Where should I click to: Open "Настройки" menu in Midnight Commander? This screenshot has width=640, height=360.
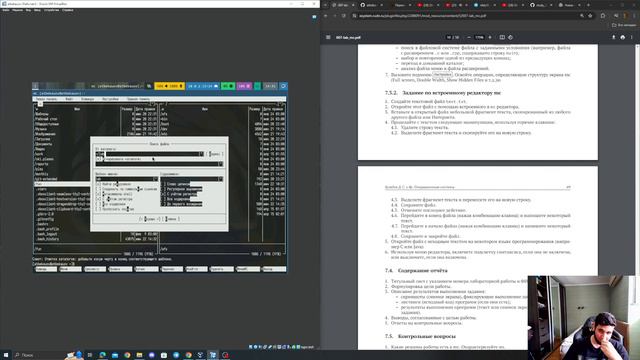pyautogui.click(x=110, y=99)
